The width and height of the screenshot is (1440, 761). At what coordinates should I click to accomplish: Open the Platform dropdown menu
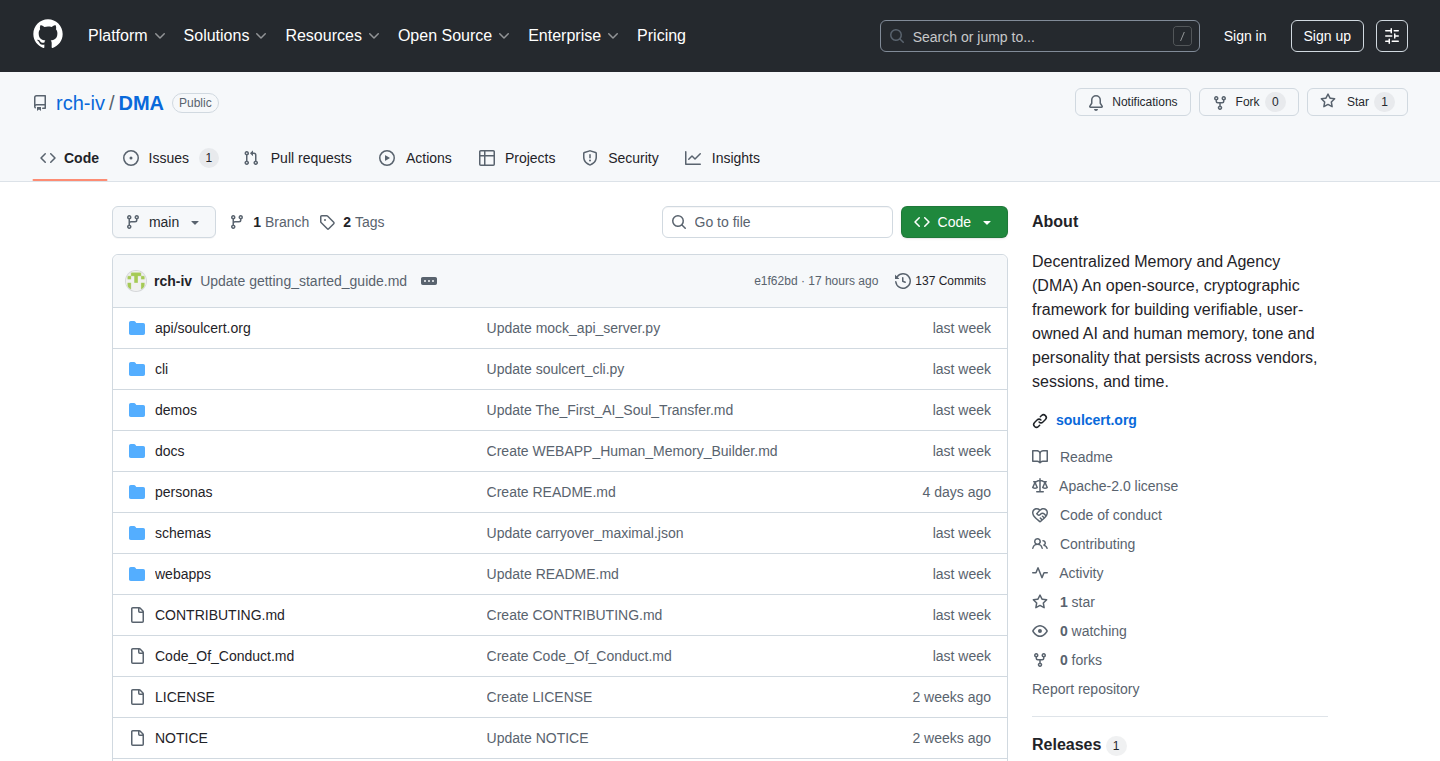pyautogui.click(x=126, y=35)
